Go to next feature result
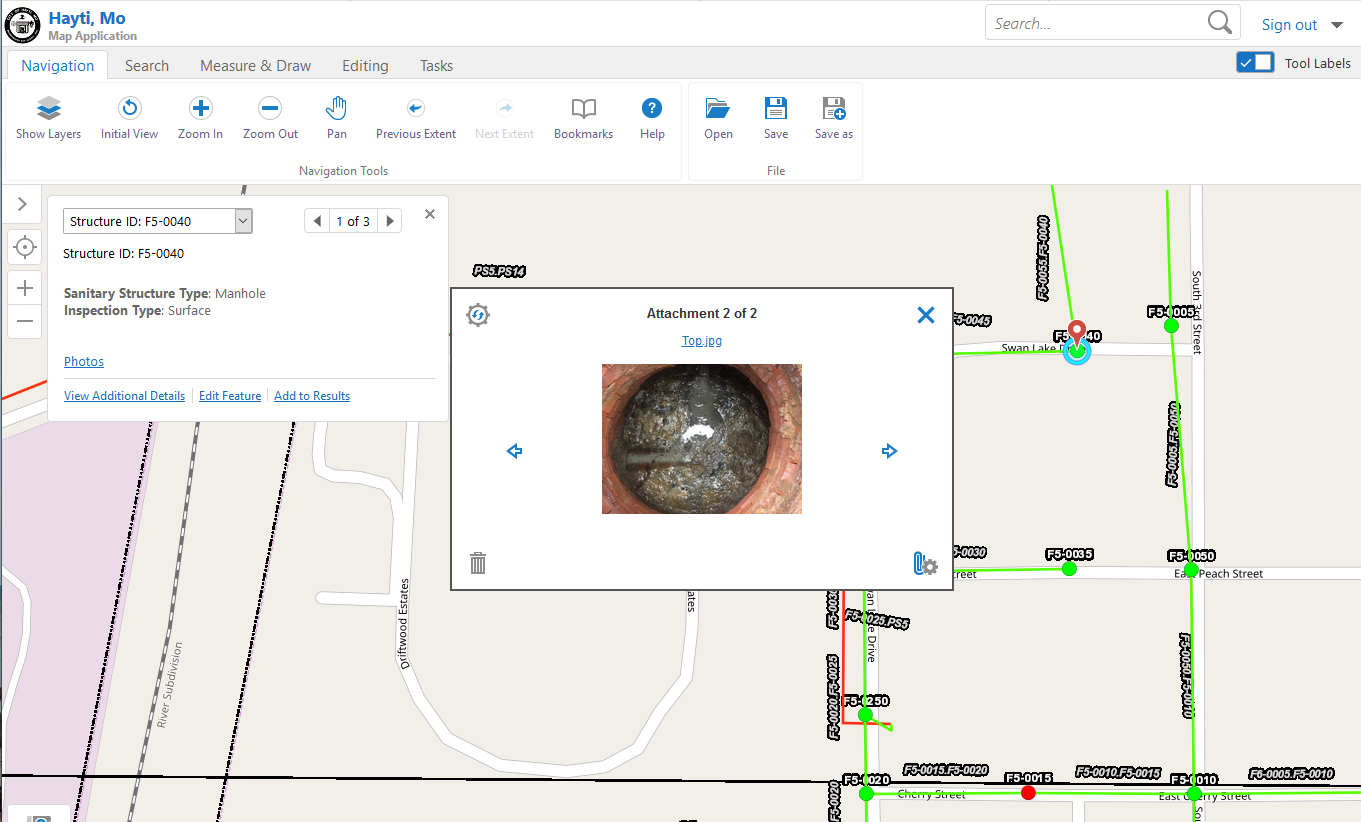The width and height of the screenshot is (1361, 822). tap(390, 221)
